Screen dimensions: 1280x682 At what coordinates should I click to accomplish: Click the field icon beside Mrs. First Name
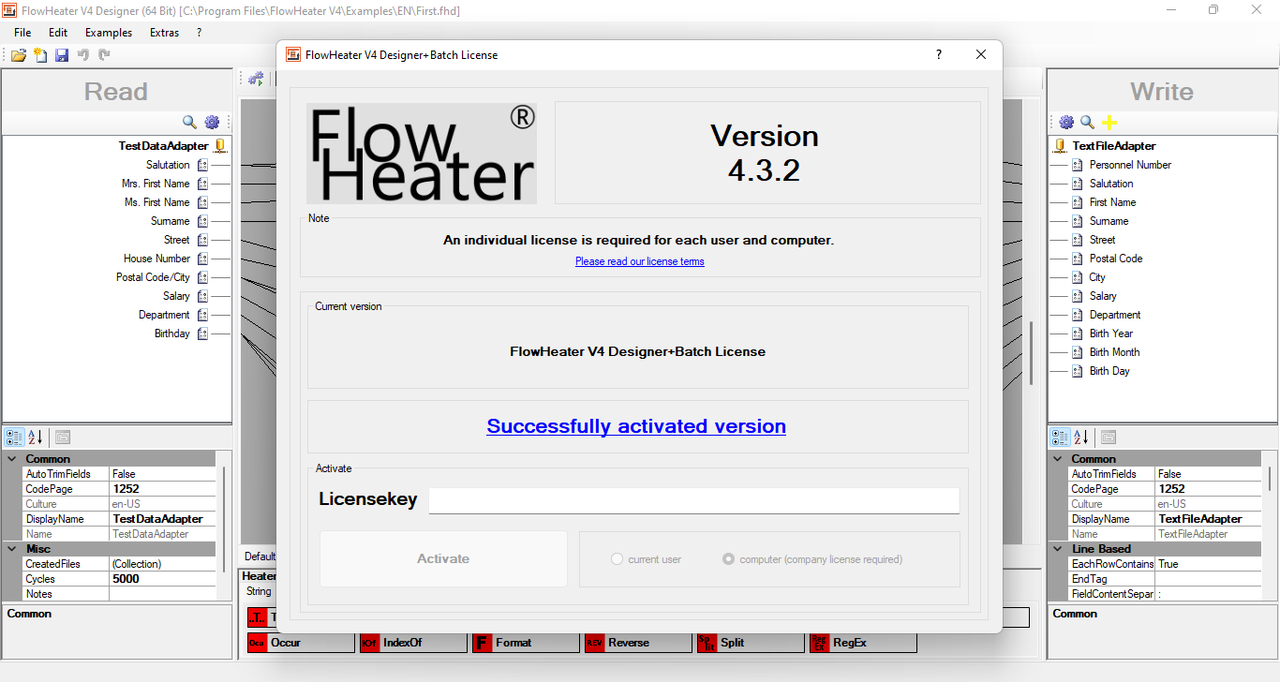point(202,184)
